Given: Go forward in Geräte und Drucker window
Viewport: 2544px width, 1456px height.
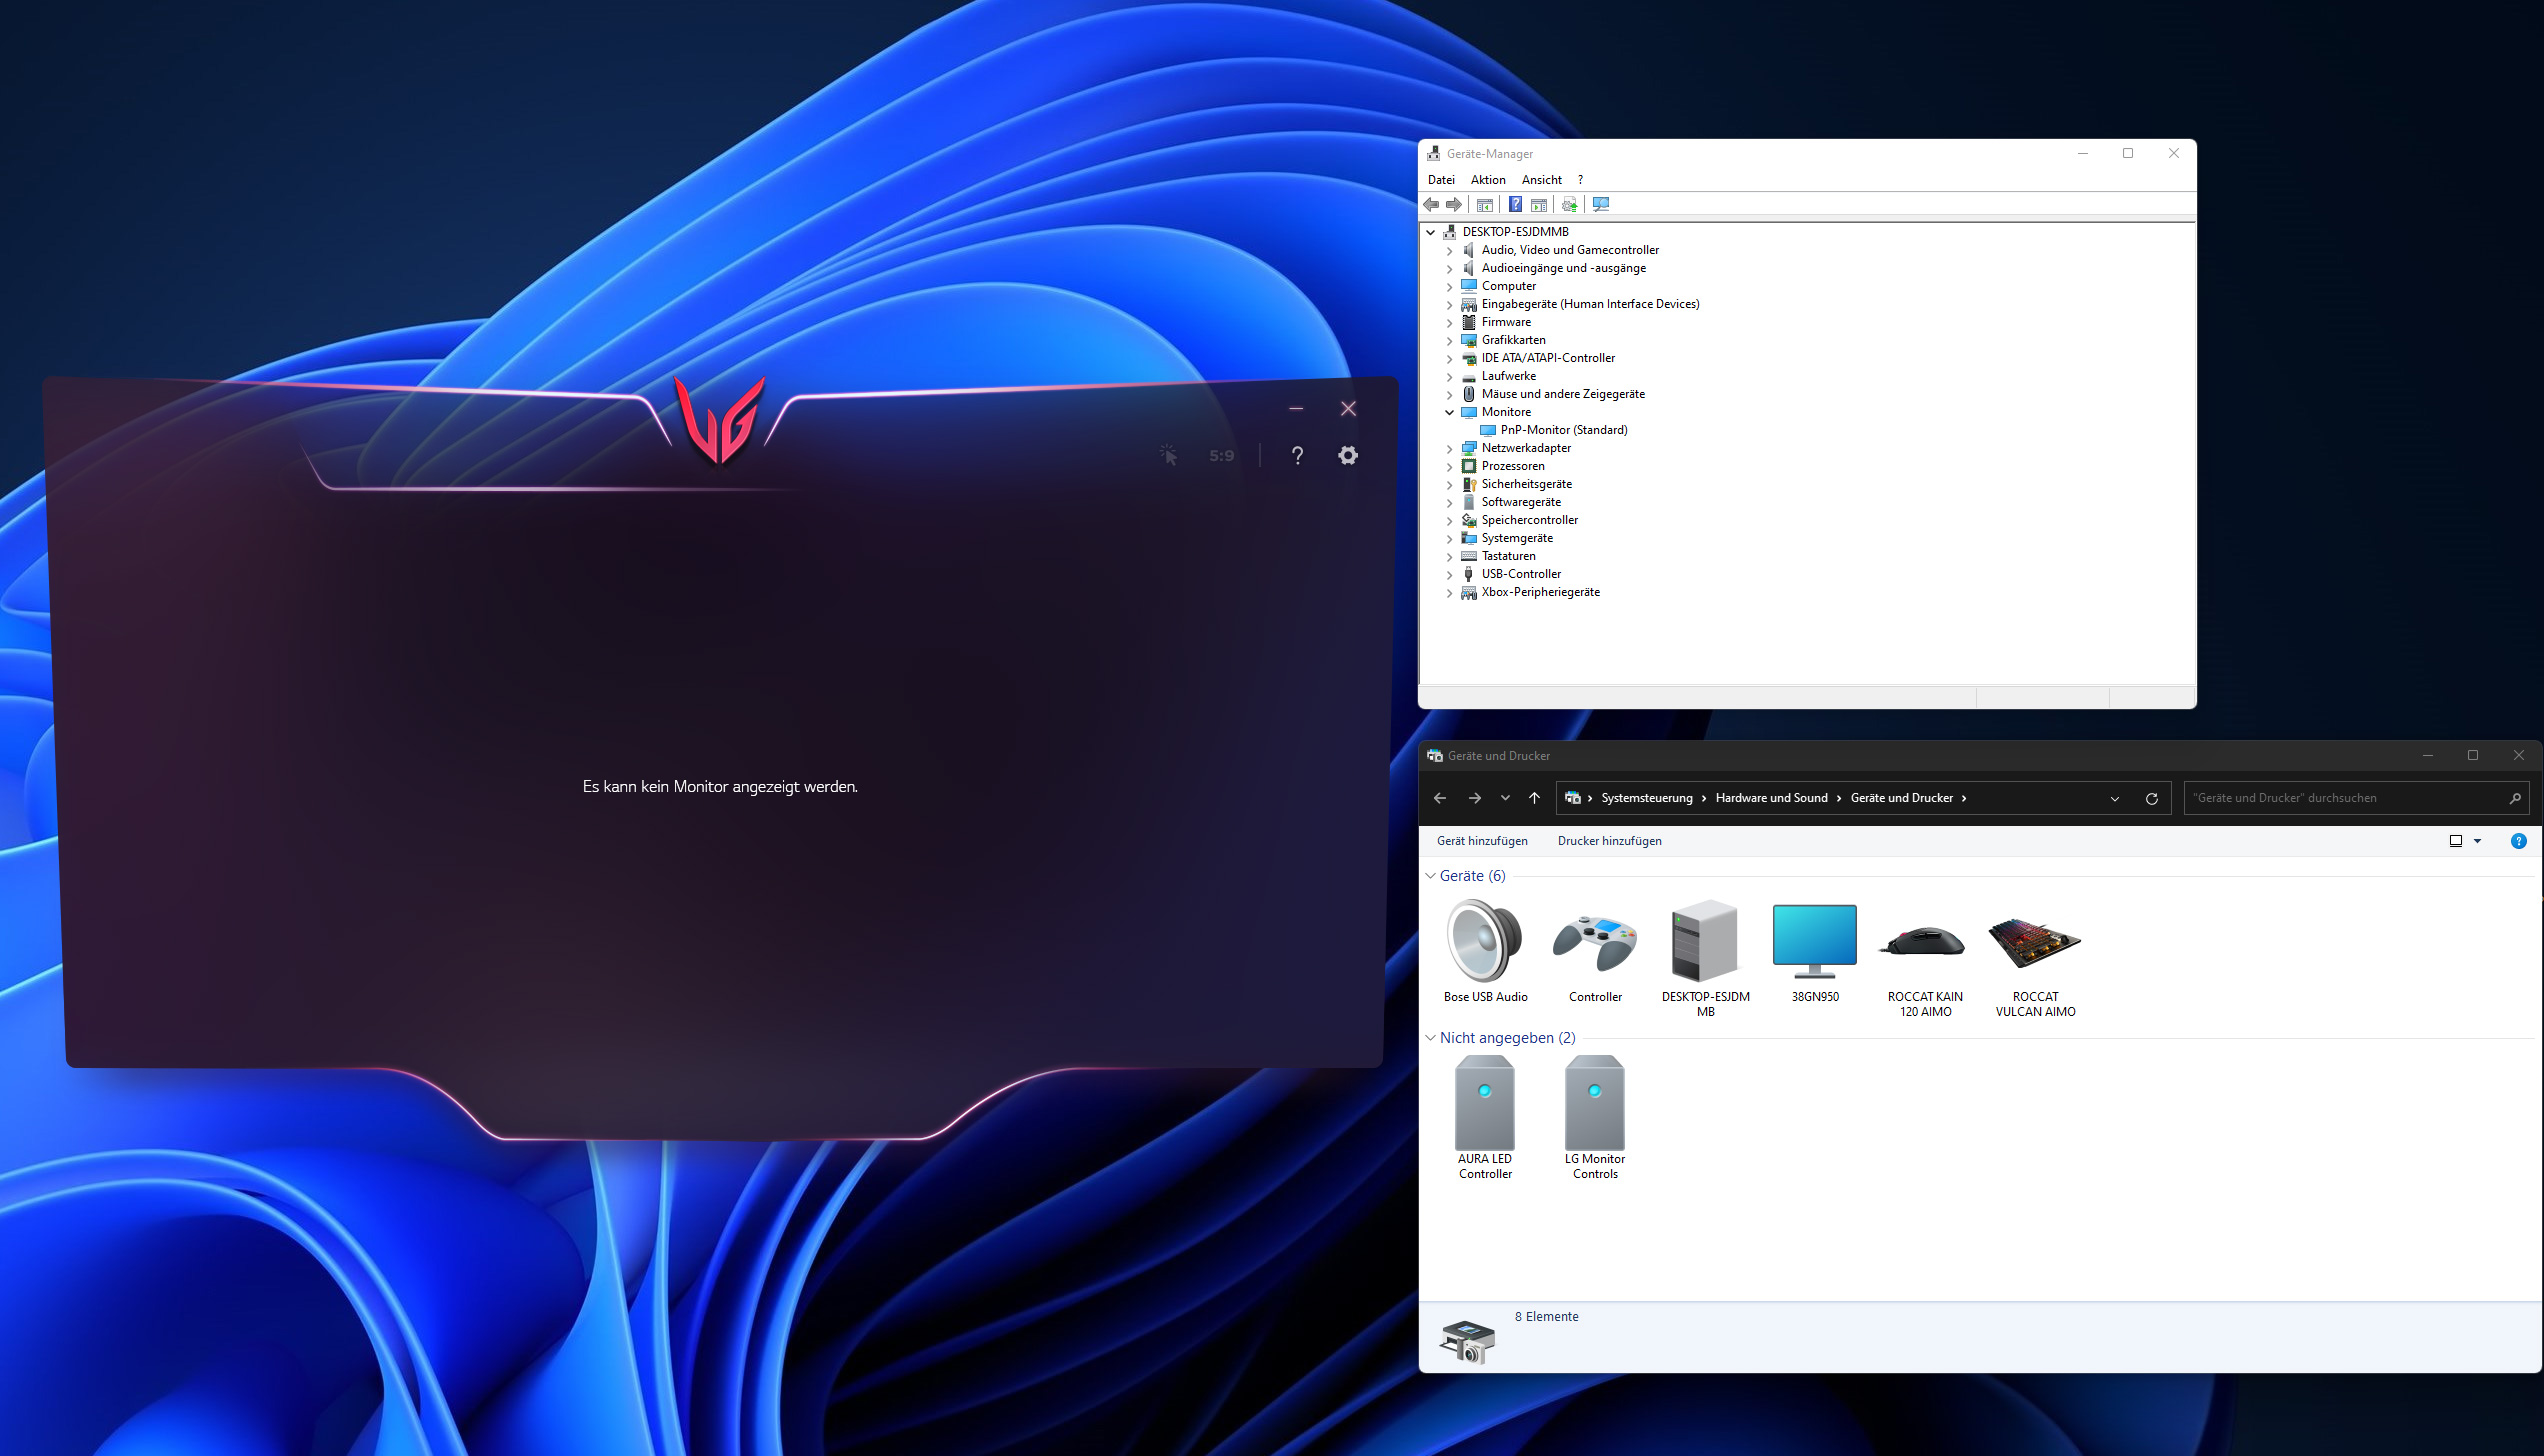Looking at the screenshot, I should (x=1474, y=798).
